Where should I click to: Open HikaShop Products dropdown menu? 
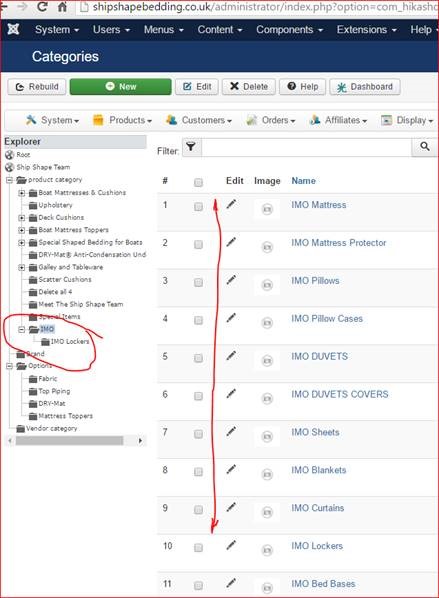pos(122,120)
